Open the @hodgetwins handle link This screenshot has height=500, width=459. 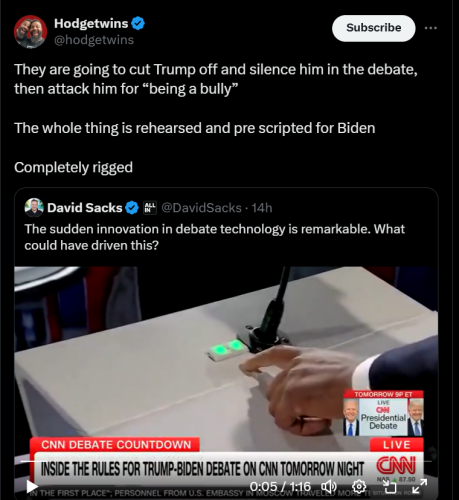coord(94,40)
